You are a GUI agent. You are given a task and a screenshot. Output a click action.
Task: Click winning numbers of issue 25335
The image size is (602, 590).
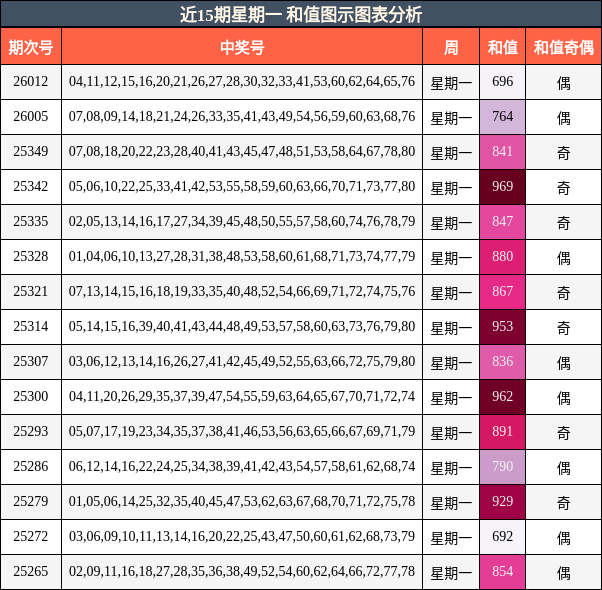[x=242, y=221]
